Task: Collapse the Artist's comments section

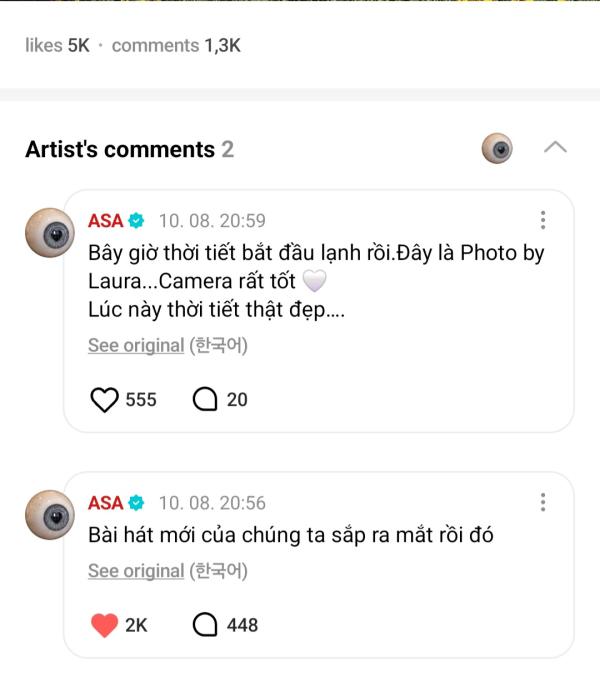Action: tap(555, 148)
